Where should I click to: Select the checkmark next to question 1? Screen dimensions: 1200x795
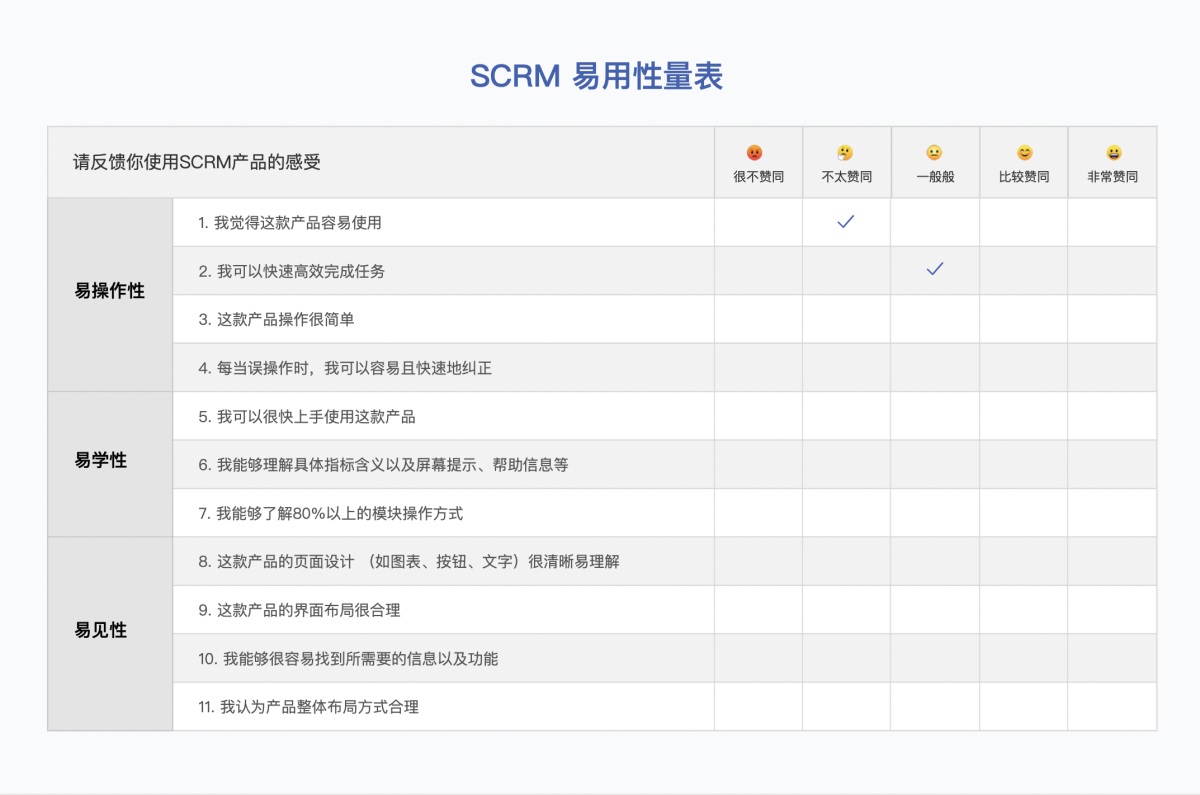(846, 222)
